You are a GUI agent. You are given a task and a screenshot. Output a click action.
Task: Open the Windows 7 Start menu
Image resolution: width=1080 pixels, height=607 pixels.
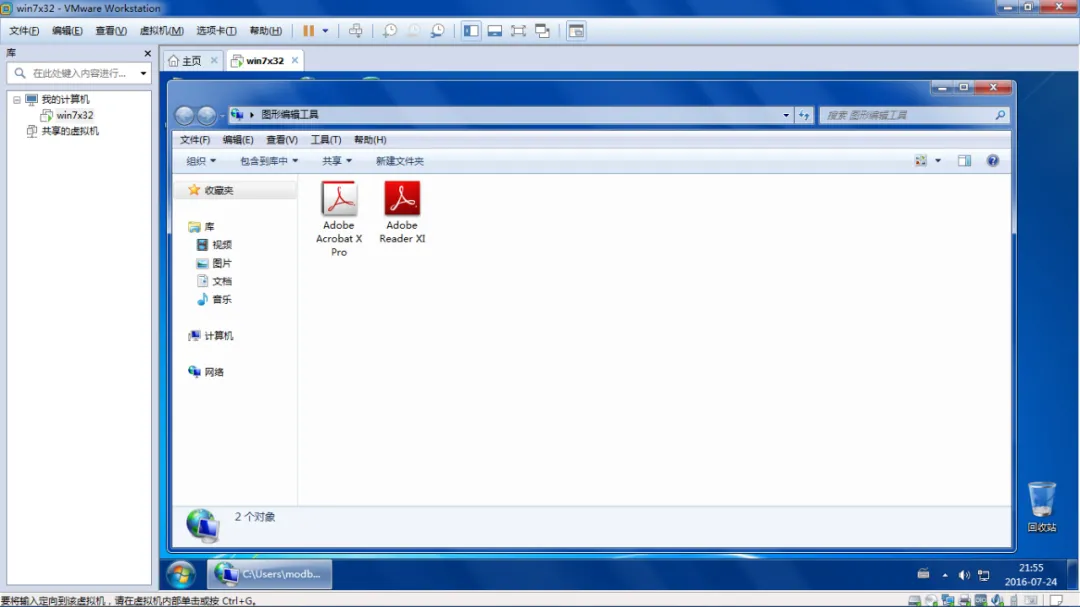pos(181,574)
